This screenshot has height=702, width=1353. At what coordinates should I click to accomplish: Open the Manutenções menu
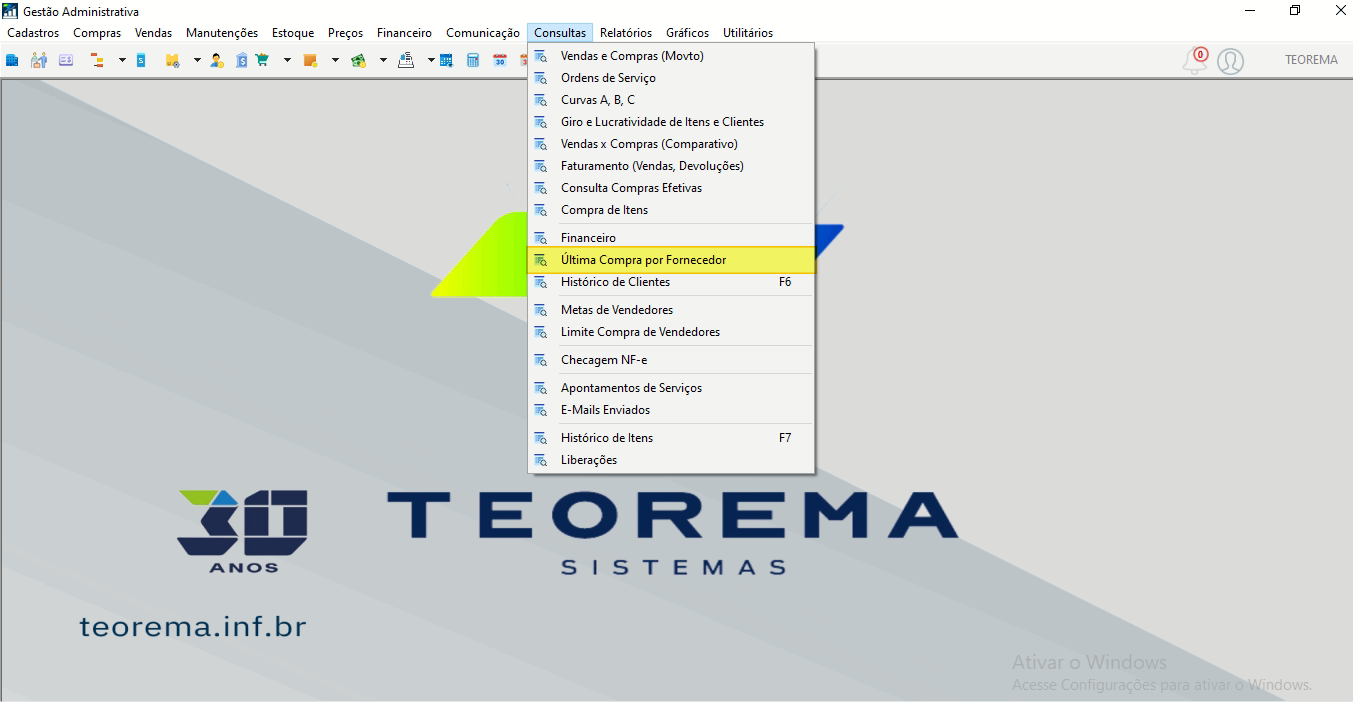[222, 33]
